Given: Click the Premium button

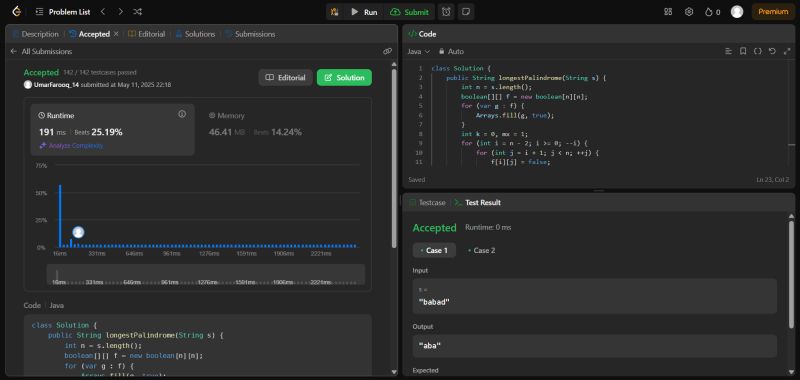Looking at the screenshot, I should pyautogui.click(x=773, y=12).
